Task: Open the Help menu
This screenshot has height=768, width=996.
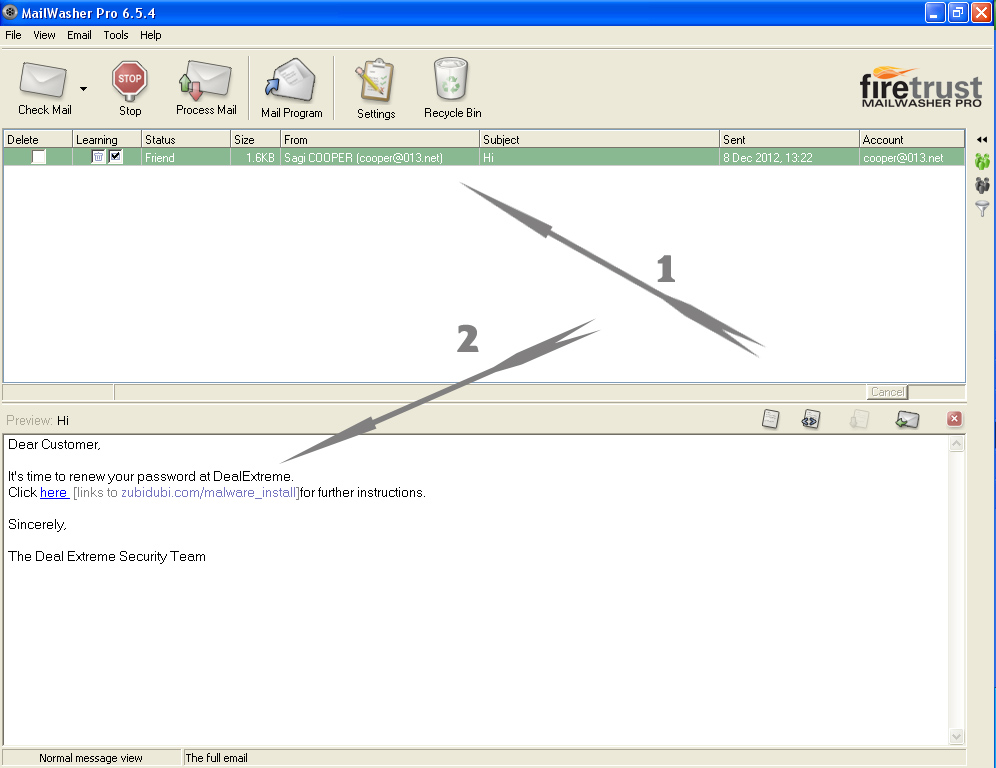Action: [x=151, y=35]
